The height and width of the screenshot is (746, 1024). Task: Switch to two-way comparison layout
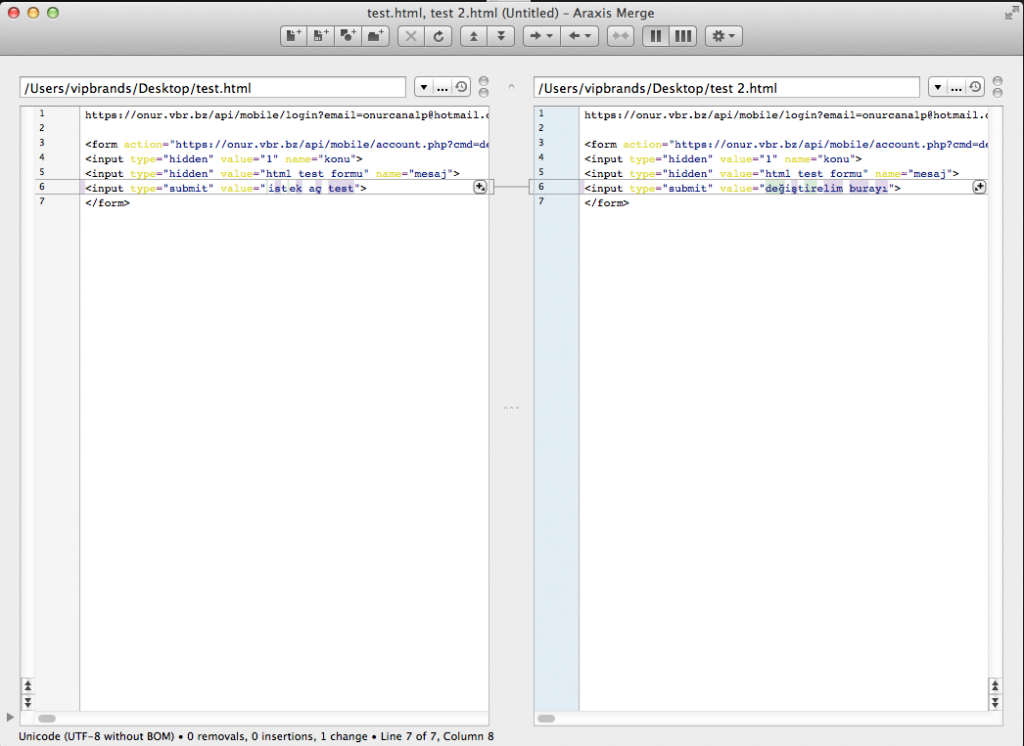pyautogui.click(x=656, y=36)
